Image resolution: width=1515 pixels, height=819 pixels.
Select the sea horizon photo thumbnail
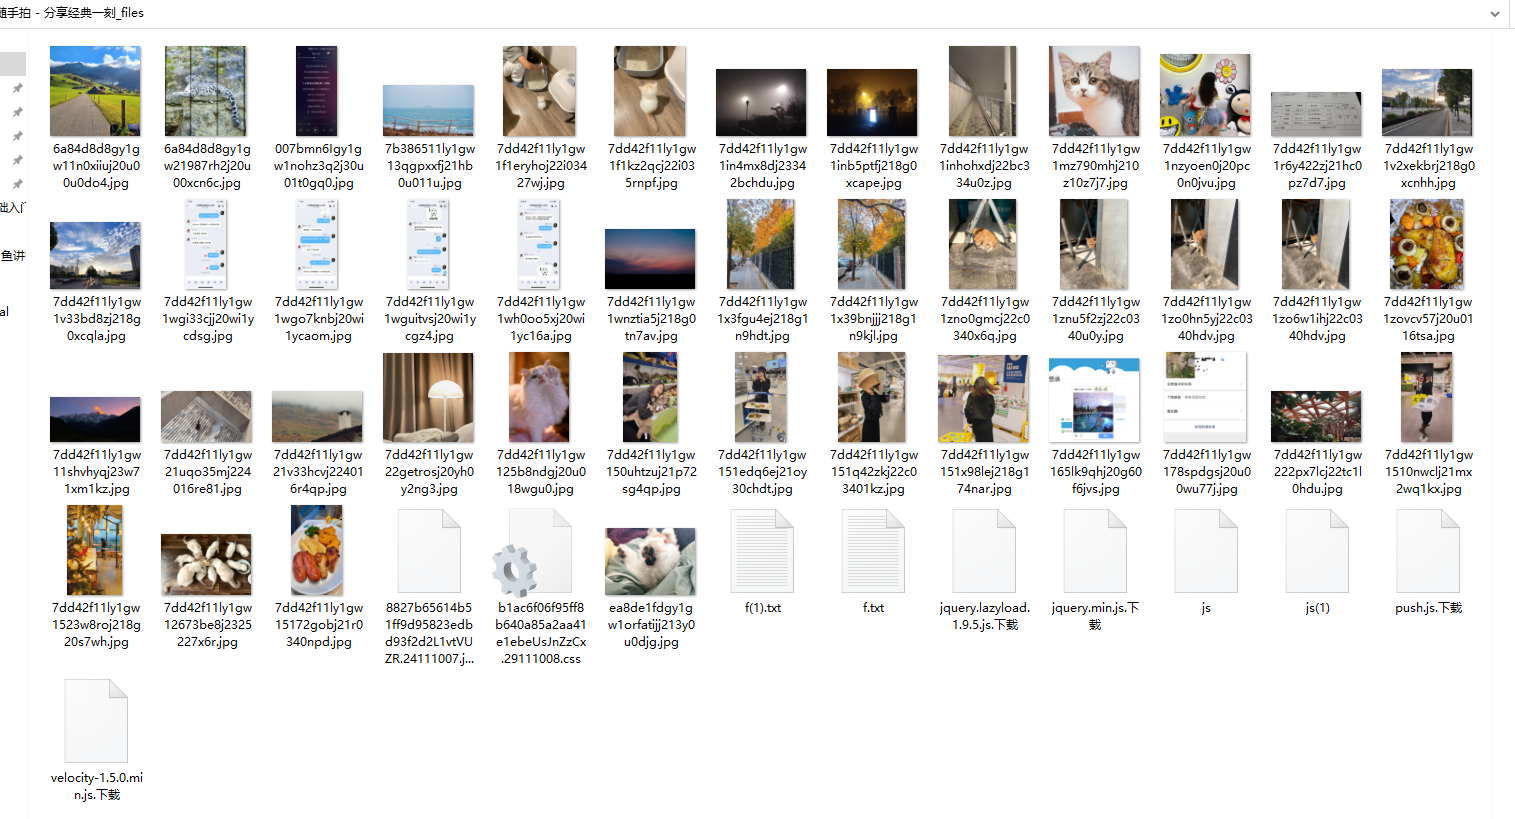pyautogui.click(x=428, y=110)
